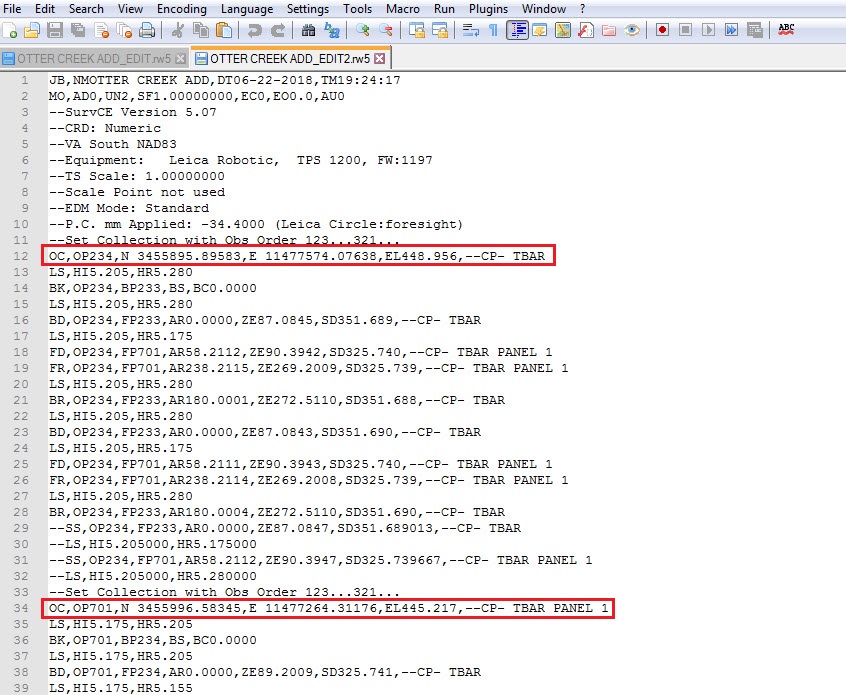This screenshot has height=695, width=846.
Task: Click the Print icon in toolbar
Action: (x=147, y=30)
